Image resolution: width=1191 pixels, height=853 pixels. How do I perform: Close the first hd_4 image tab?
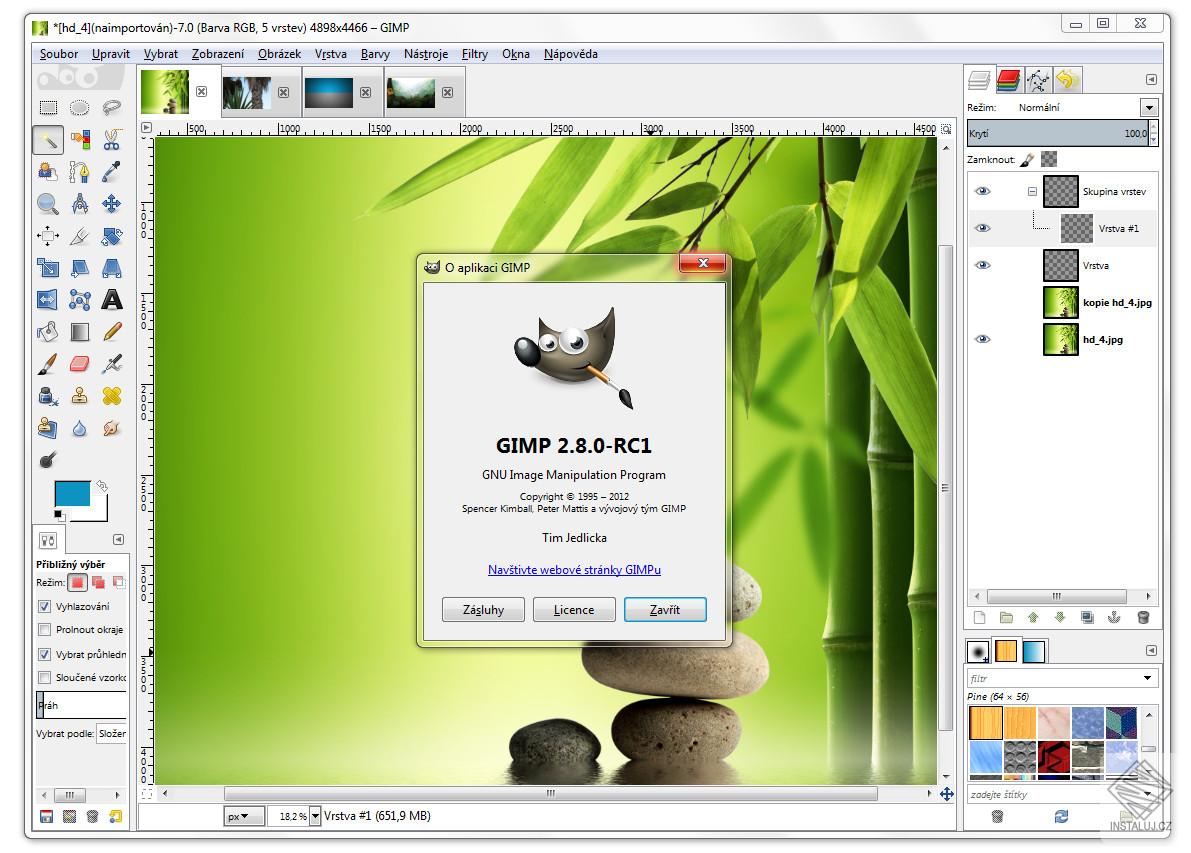coord(201,91)
